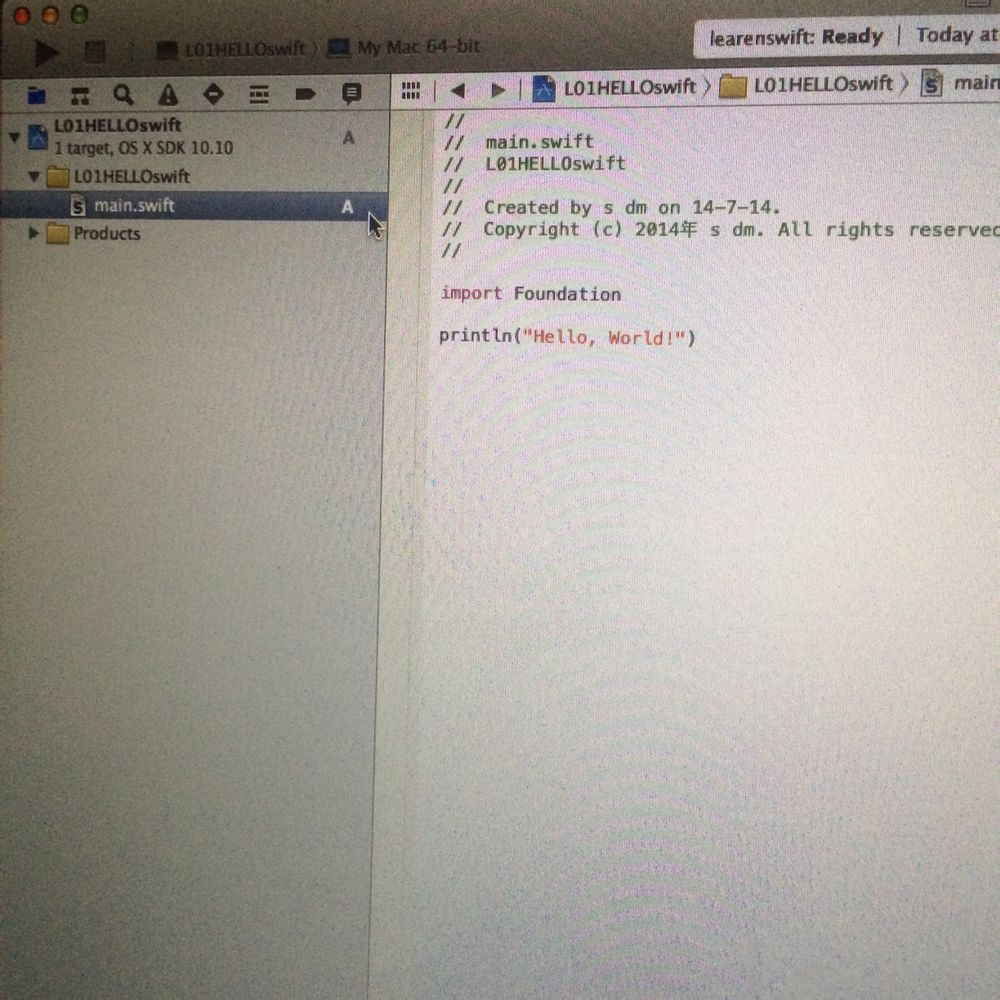Click the green zoom window button
Image resolution: width=1000 pixels, height=1000 pixels.
79,14
